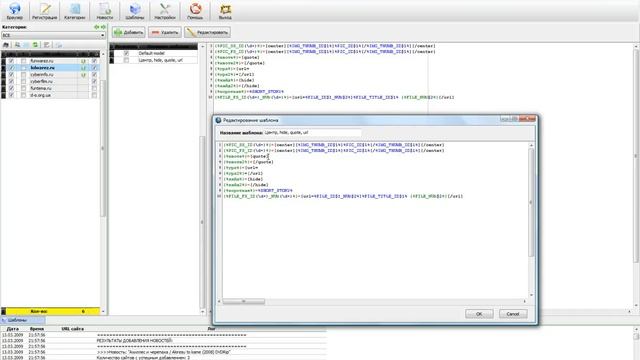Click the yellow Кол-во count row
The image size is (640, 360).
click(x=52, y=311)
